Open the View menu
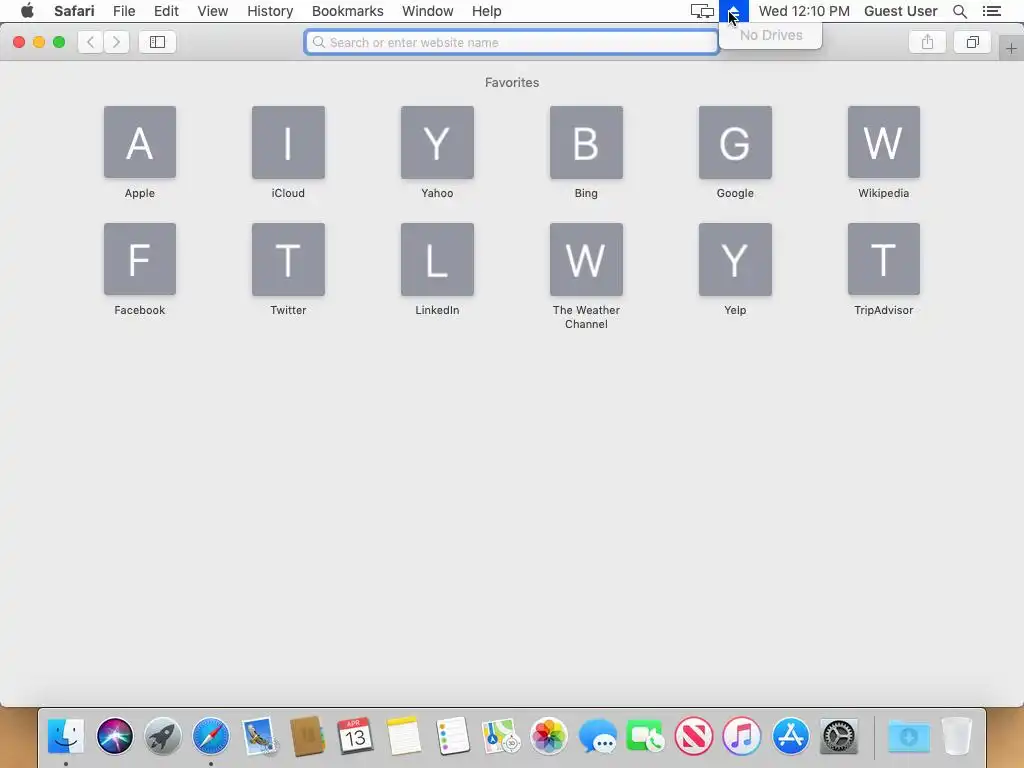1024x768 pixels. click(213, 11)
